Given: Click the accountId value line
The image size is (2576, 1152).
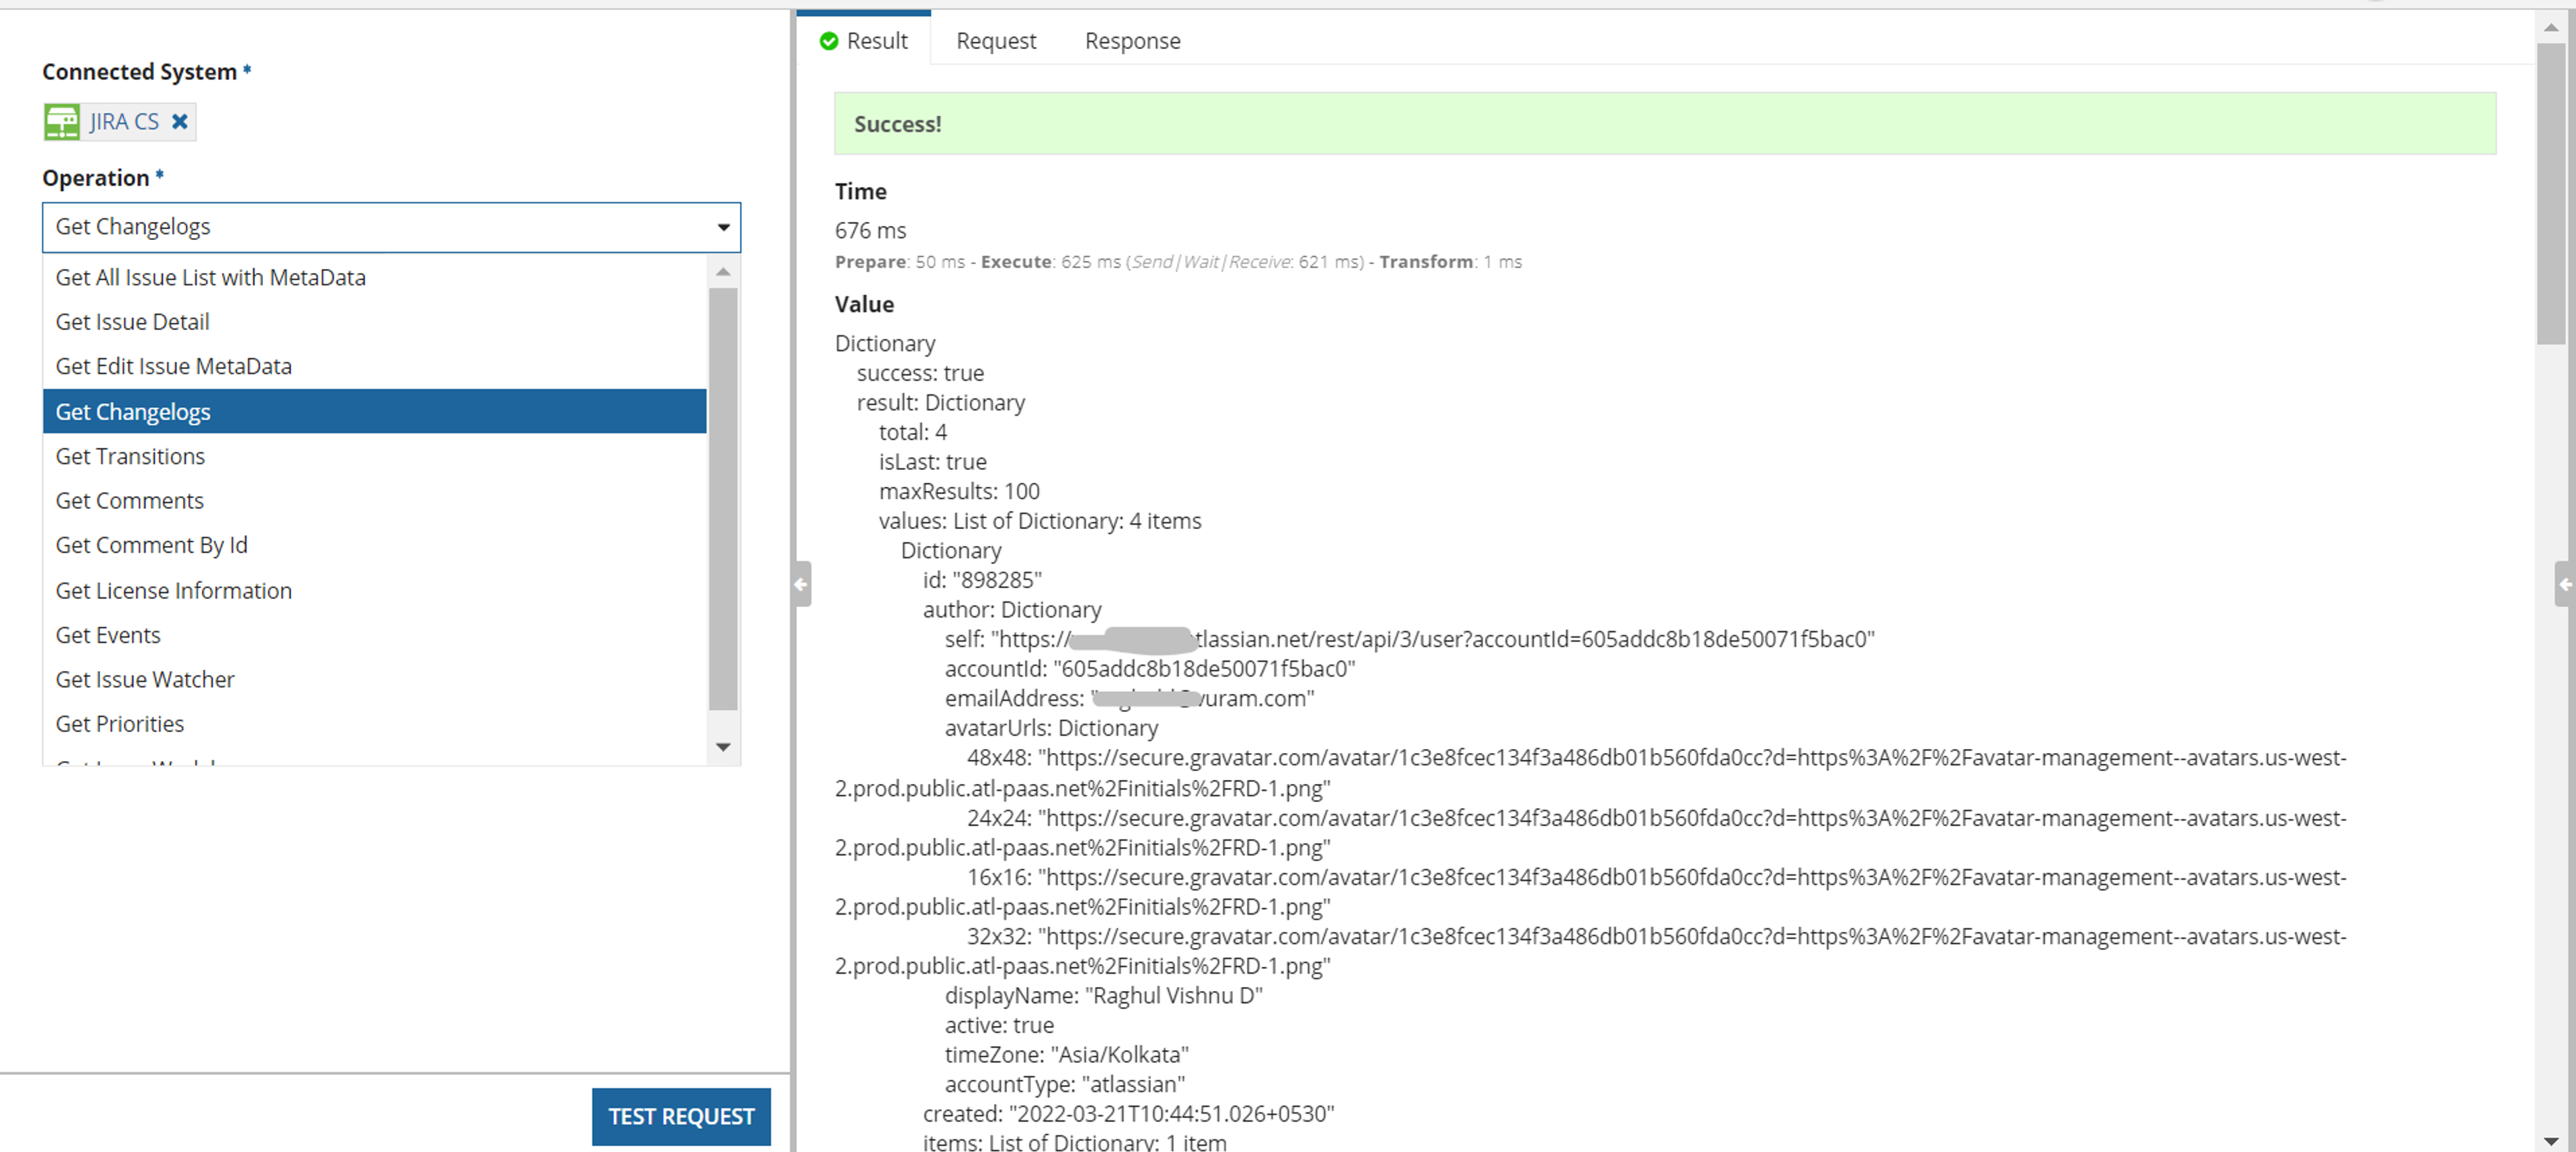Looking at the screenshot, I should tap(1150, 668).
